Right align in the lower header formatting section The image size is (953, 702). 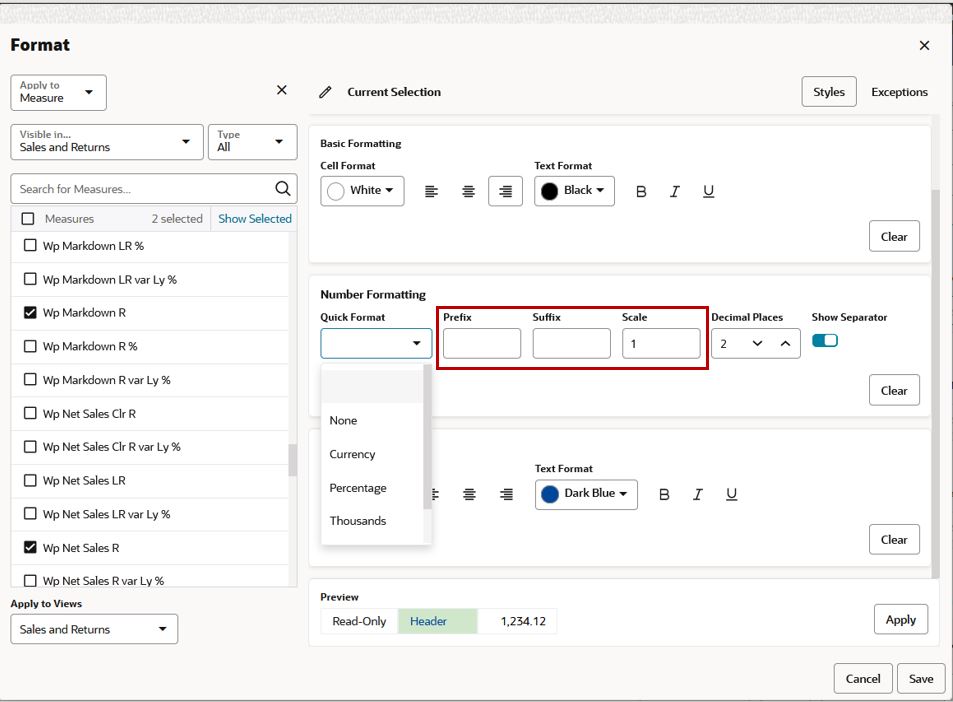coord(506,495)
